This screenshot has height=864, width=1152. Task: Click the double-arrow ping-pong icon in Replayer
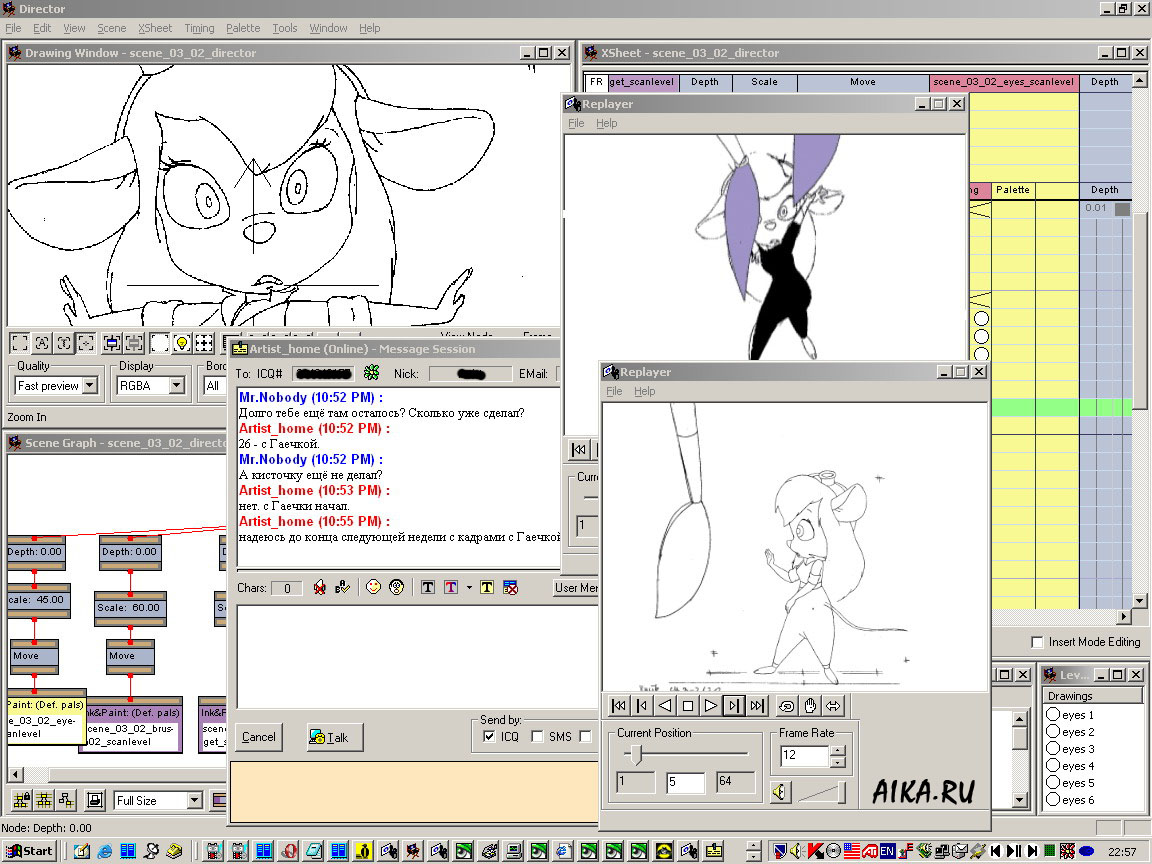(833, 706)
